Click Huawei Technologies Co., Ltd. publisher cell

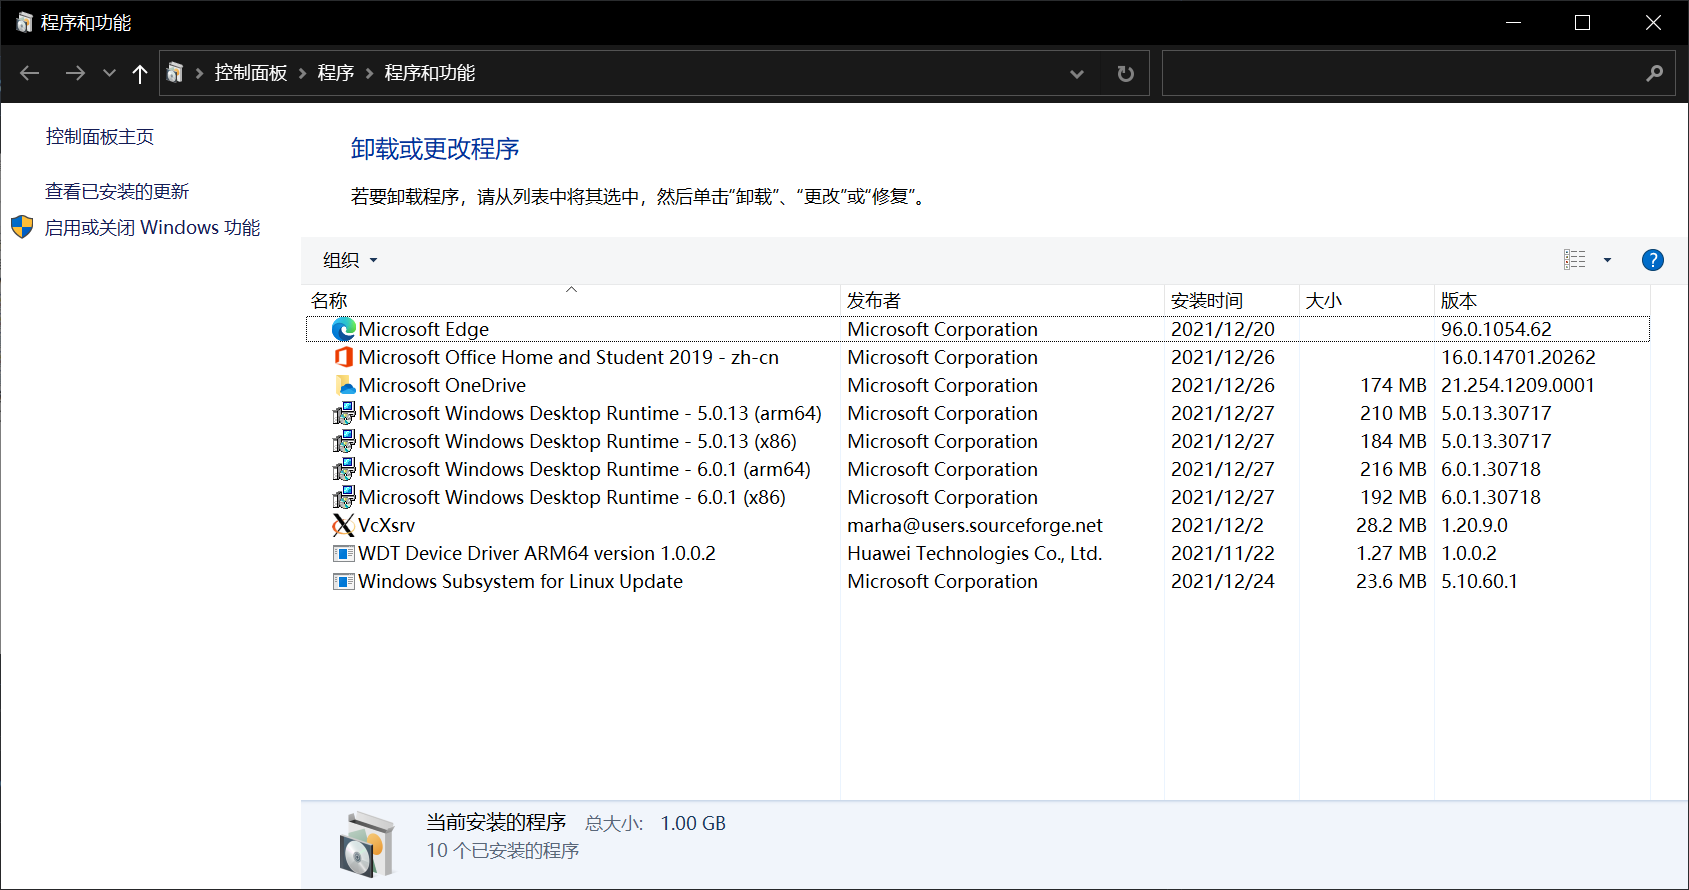click(975, 553)
